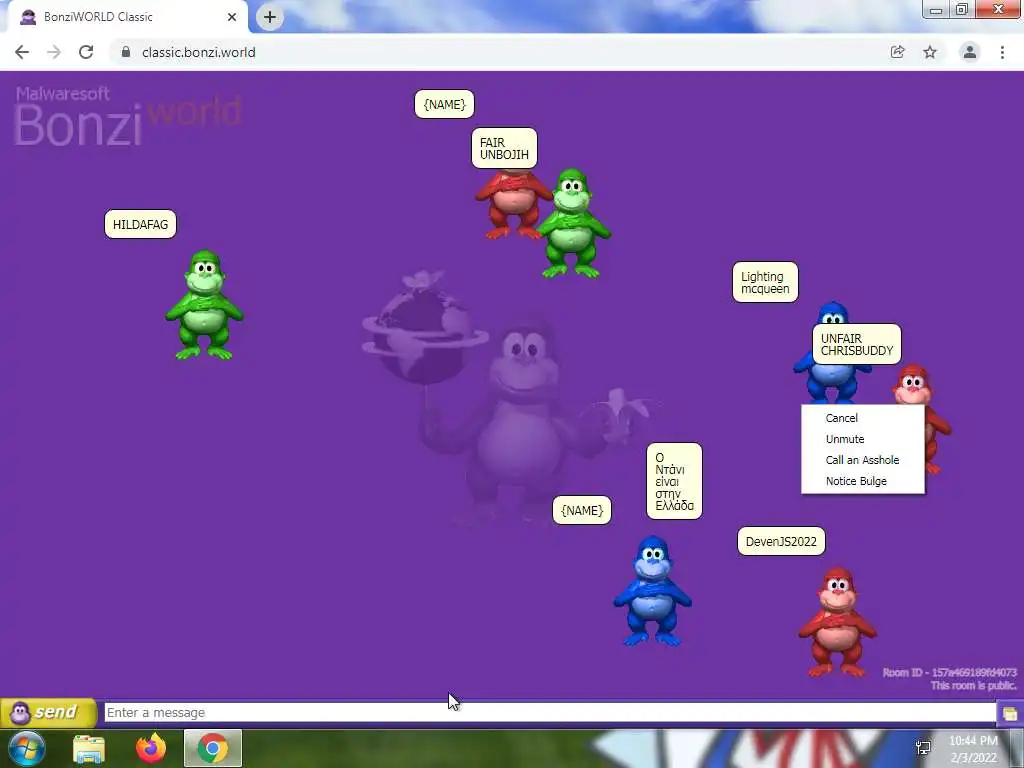The width and height of the screenshot is (1024, 768).
Task: Open the Windows Start button
Action: point(27,748)
